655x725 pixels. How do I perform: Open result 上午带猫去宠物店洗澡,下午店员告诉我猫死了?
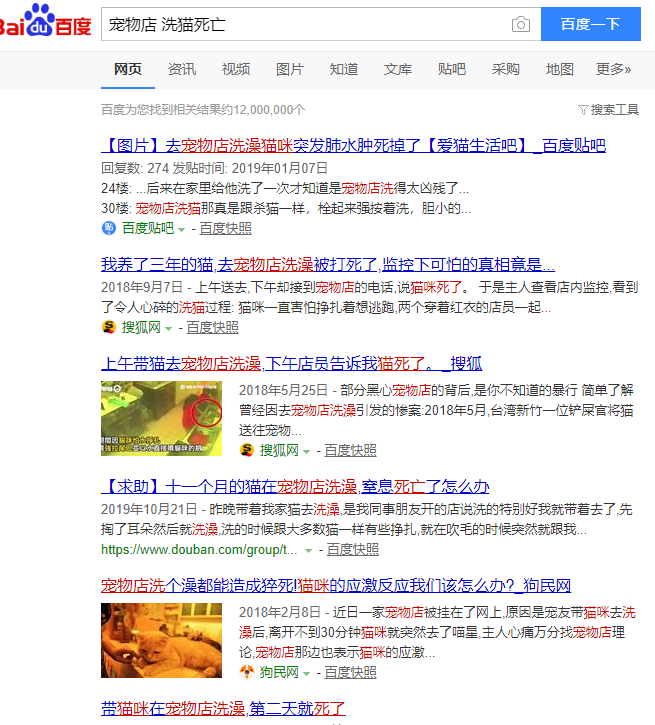(x=291, y=363)
